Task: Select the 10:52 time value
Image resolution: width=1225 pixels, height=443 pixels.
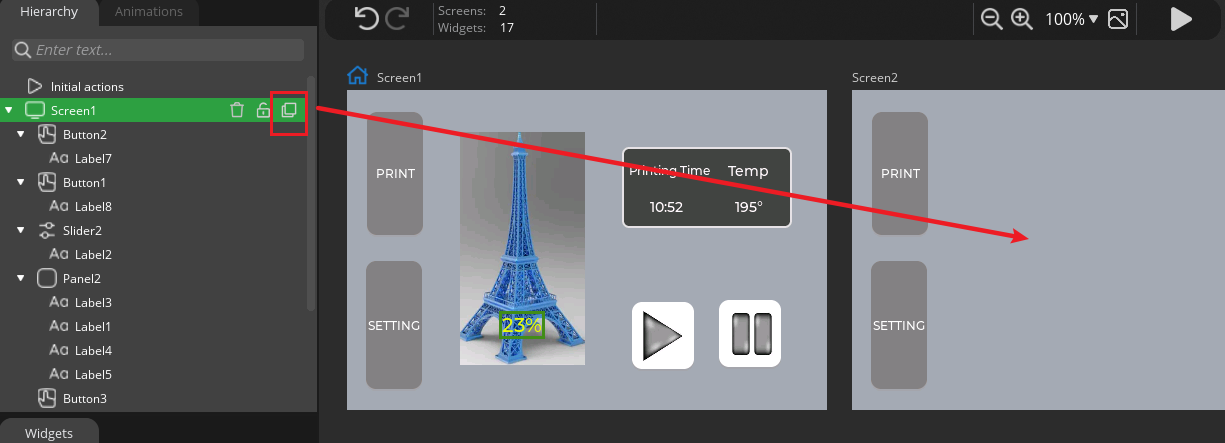Action: (x=666, y=207)
